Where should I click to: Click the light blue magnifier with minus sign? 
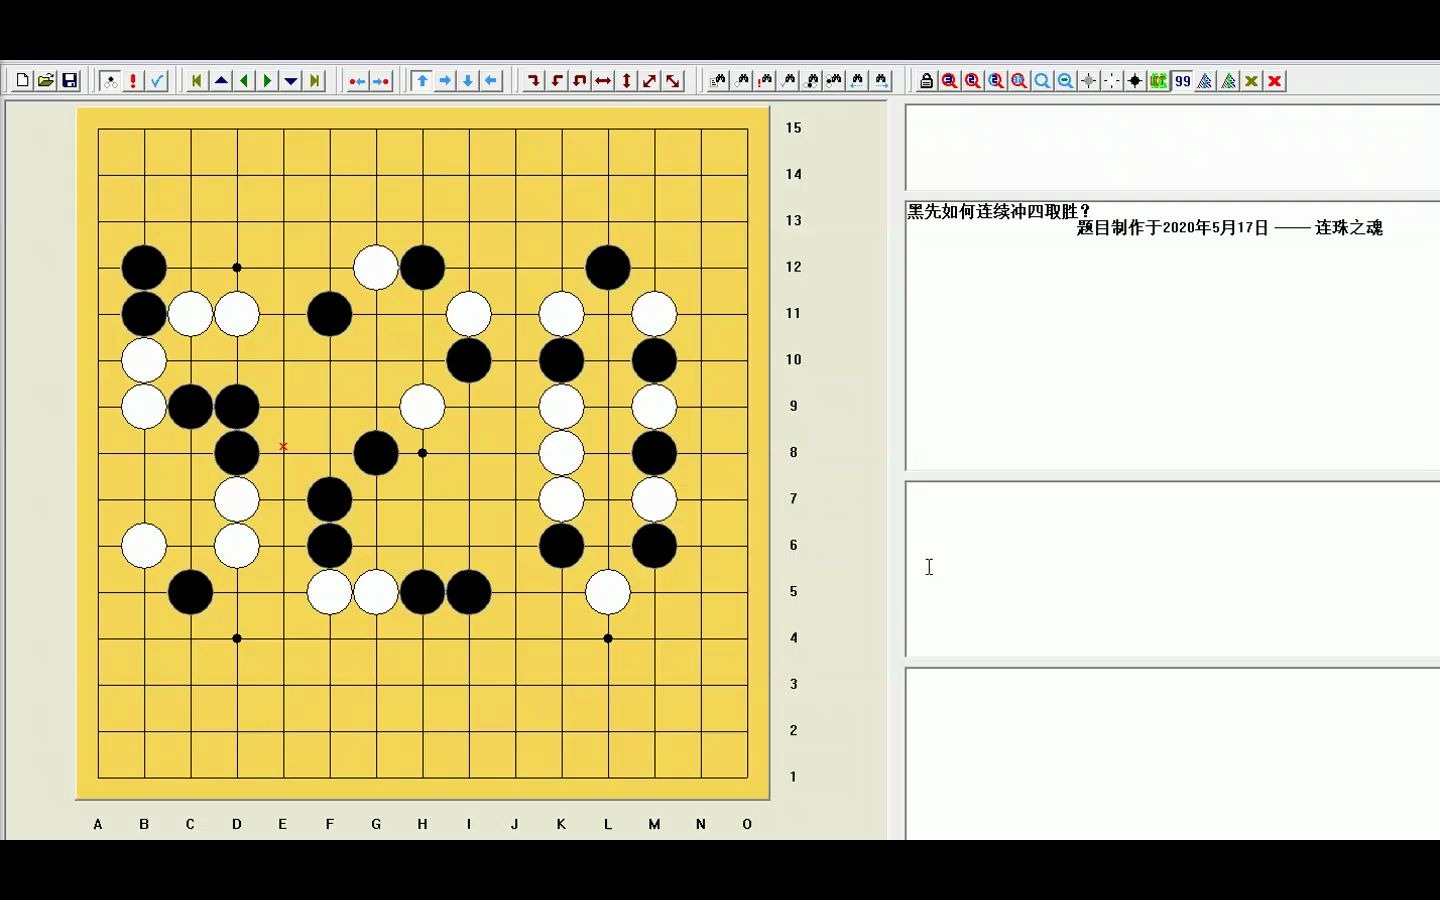click(1065, 81)
